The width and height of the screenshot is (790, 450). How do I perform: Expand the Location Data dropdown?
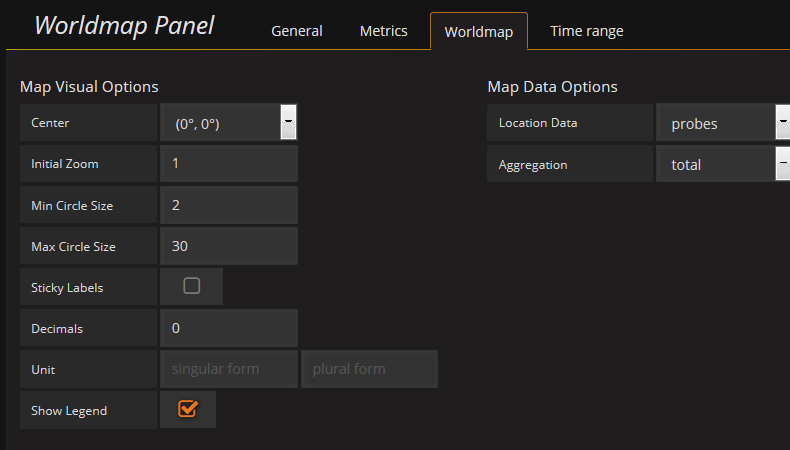point(716,123)
